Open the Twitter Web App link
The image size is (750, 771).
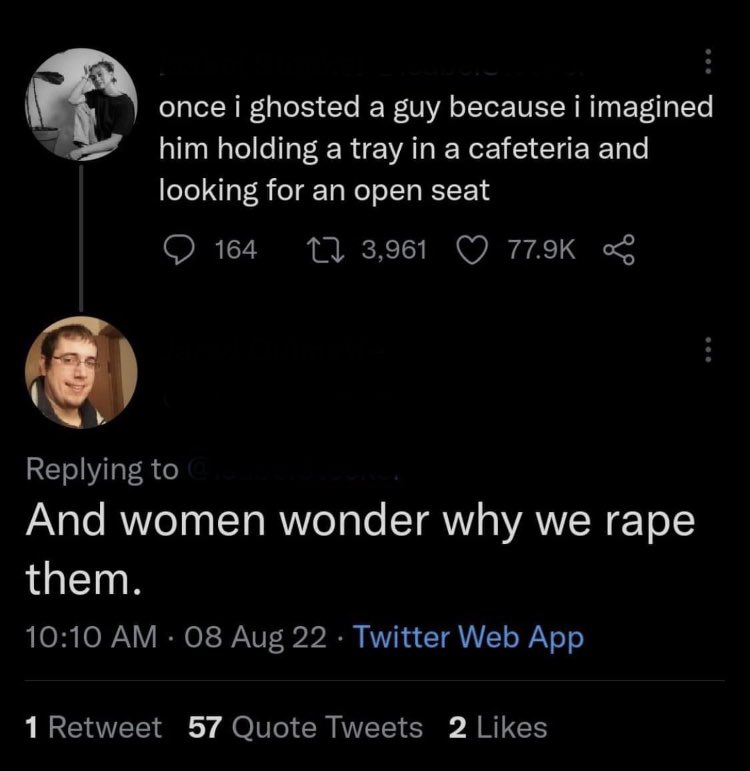469,637
